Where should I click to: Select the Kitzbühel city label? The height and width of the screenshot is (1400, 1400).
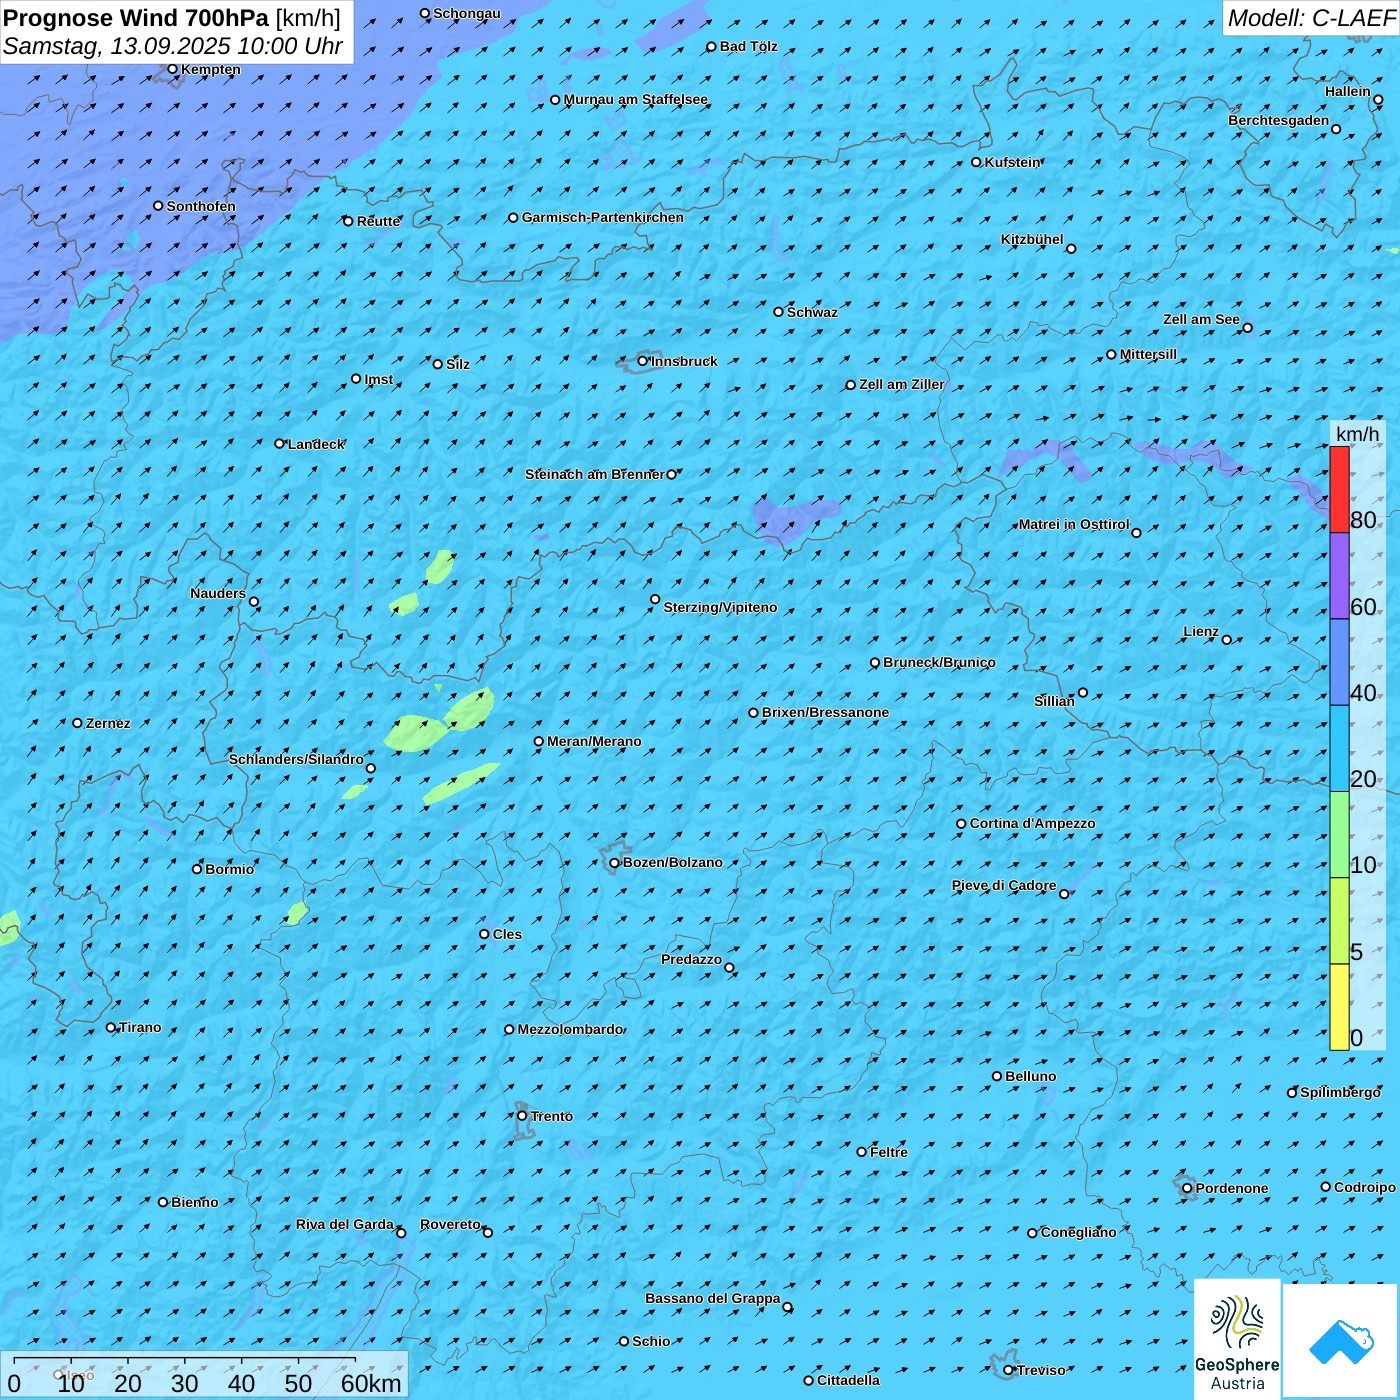tap(1032, 239)
